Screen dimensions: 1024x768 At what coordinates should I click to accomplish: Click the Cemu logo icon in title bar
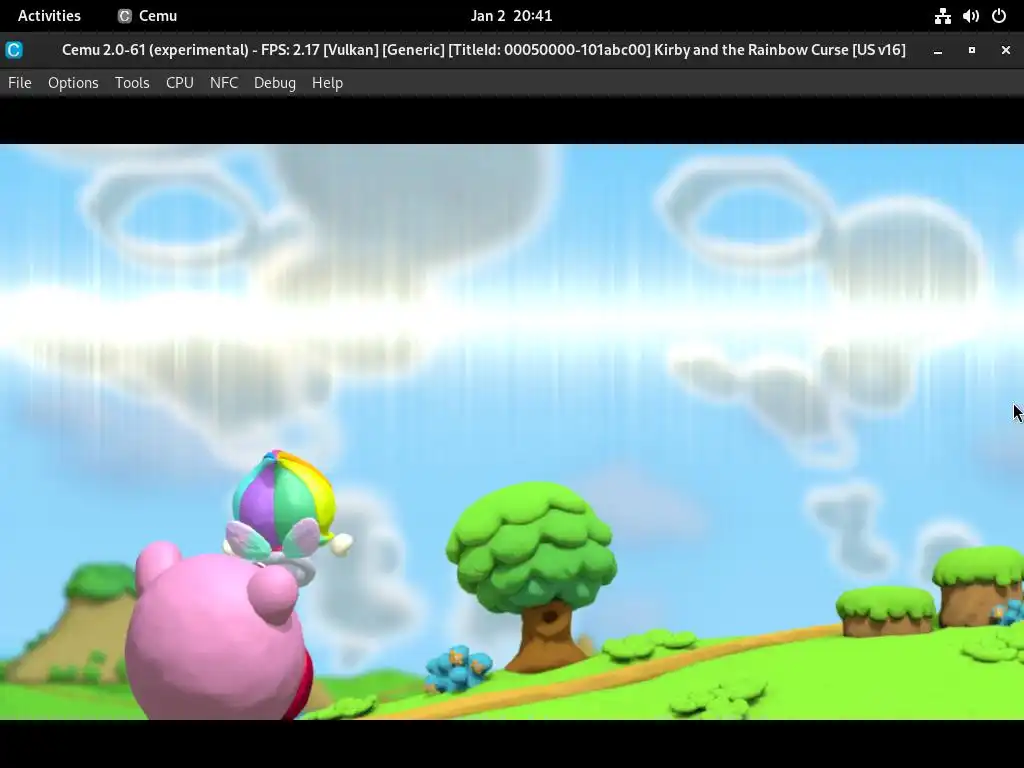[x=14, y=50]
